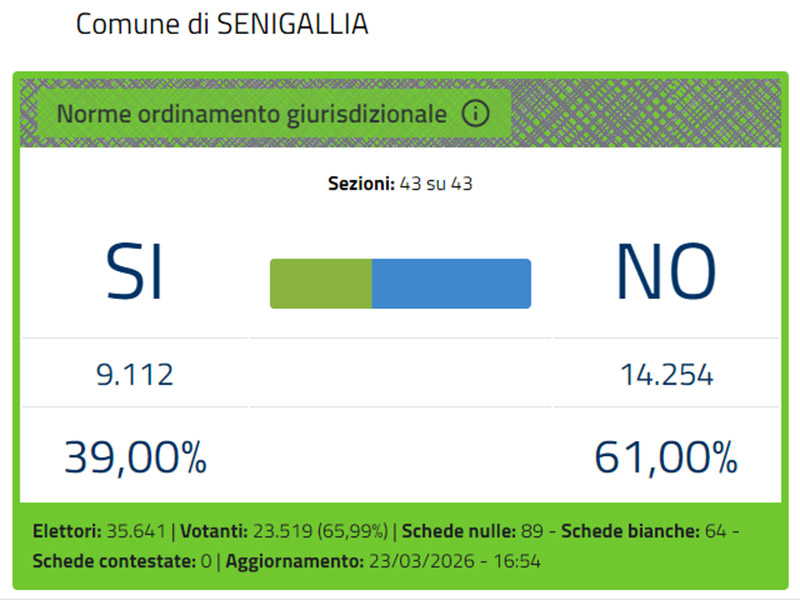Click the 'Comune di SENIGALLIA' heading
The height and width of the screenshot is (600, 800).
coord(222,25)
